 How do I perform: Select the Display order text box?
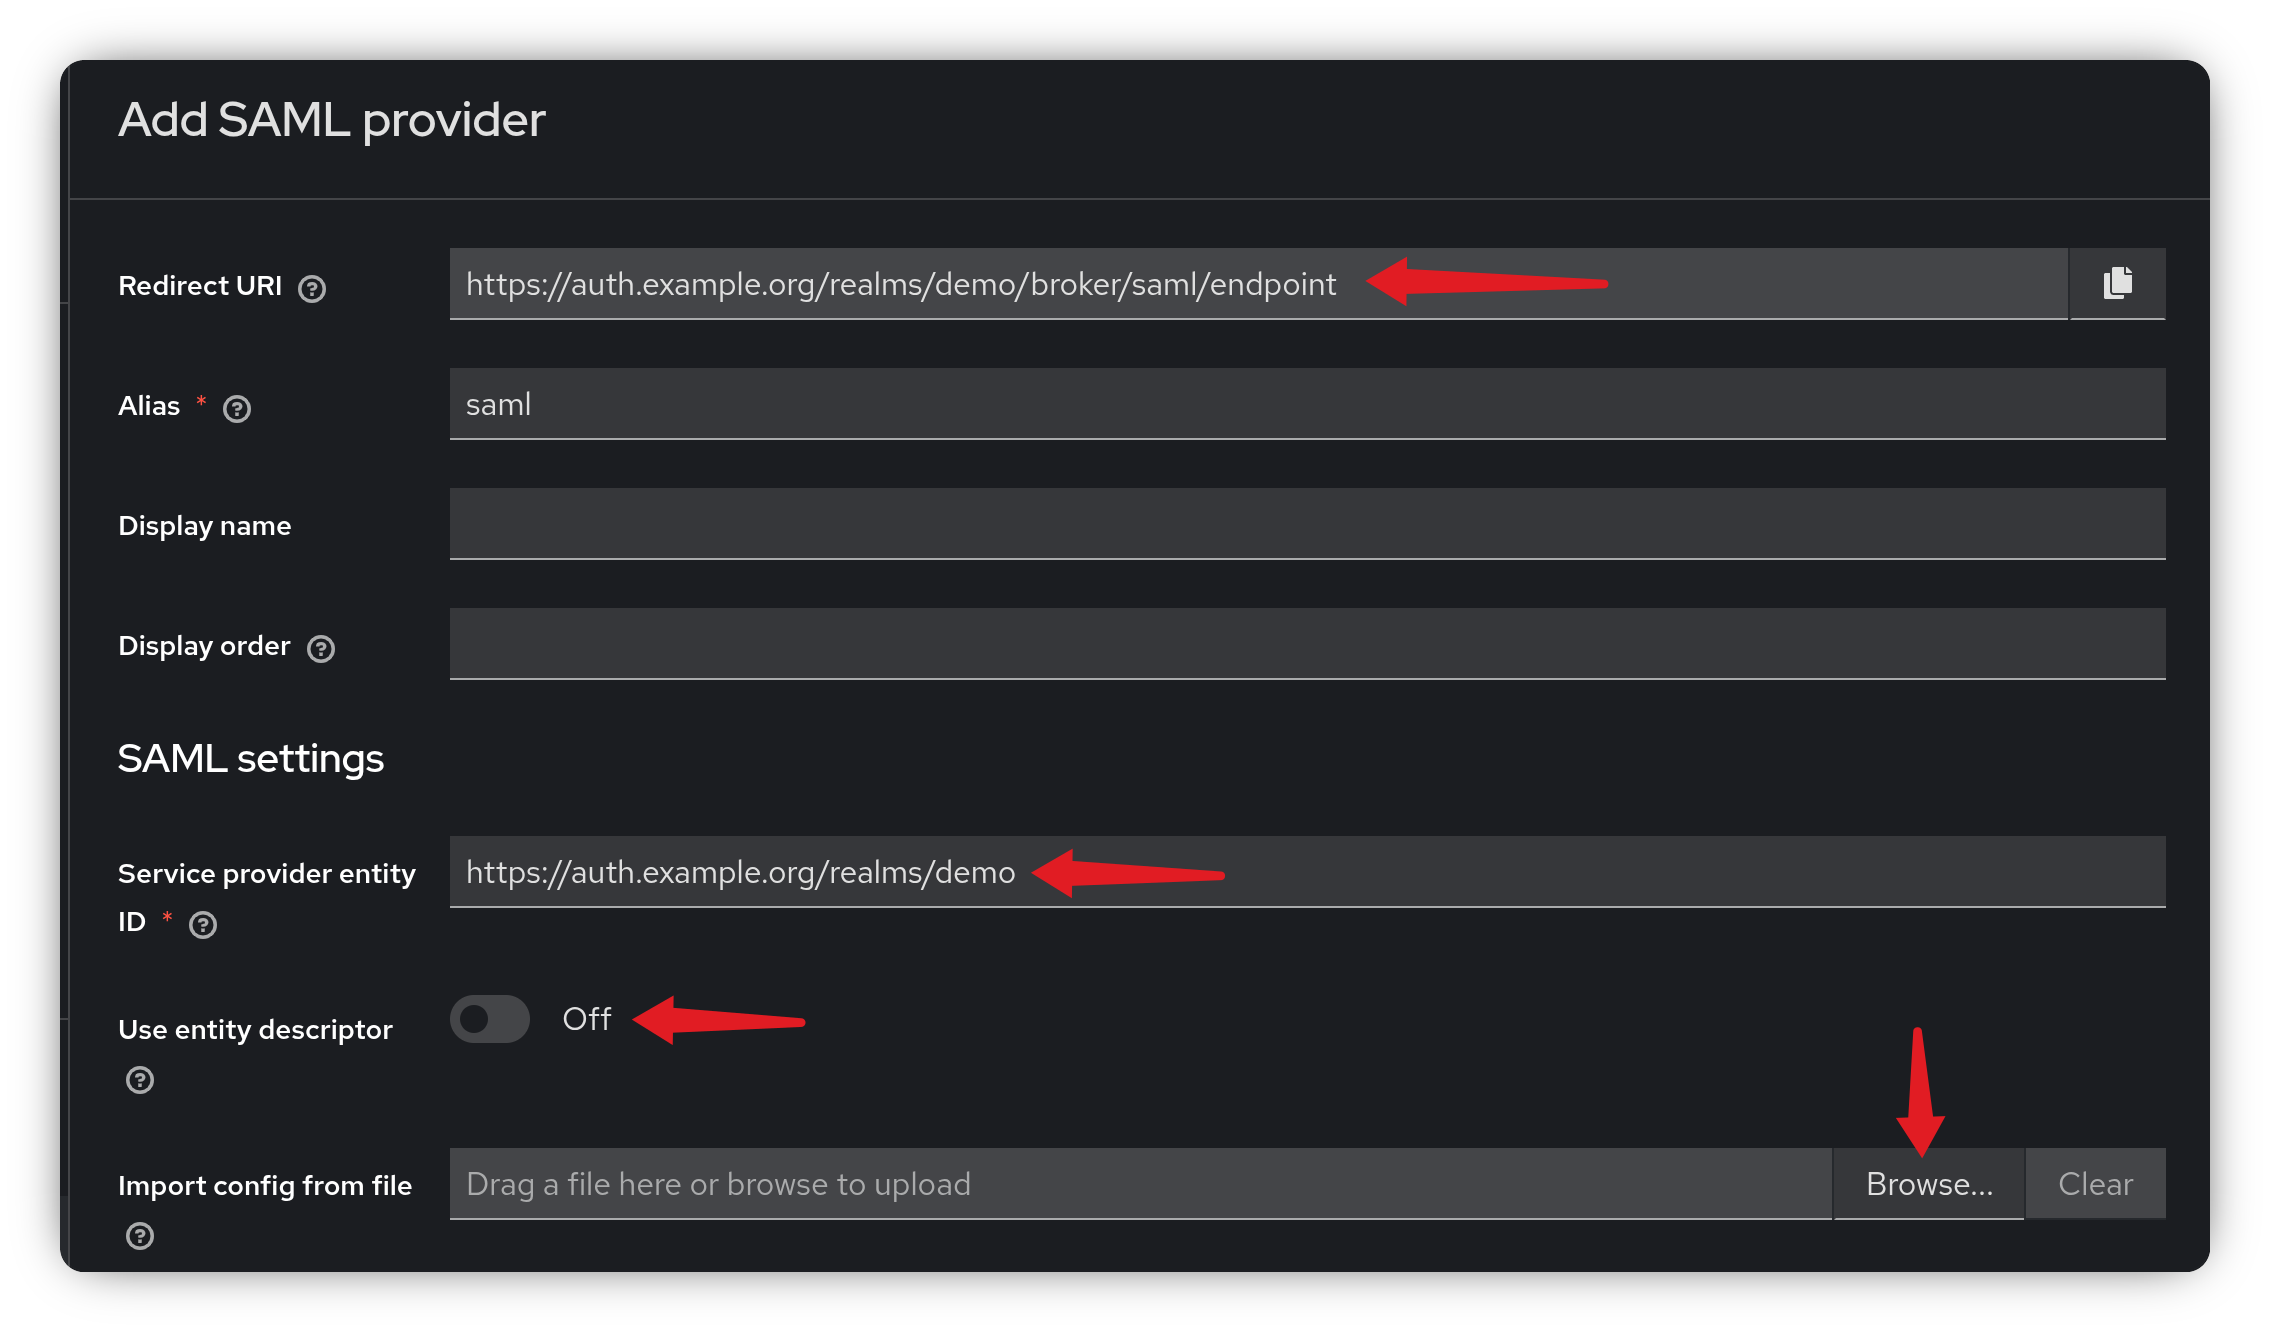[x=1306, y=644]
